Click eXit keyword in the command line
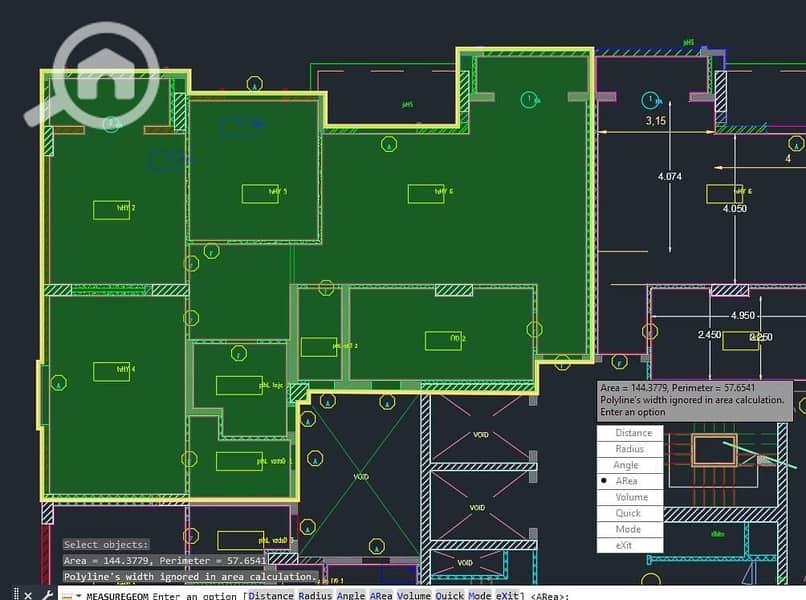 [507, 595]
